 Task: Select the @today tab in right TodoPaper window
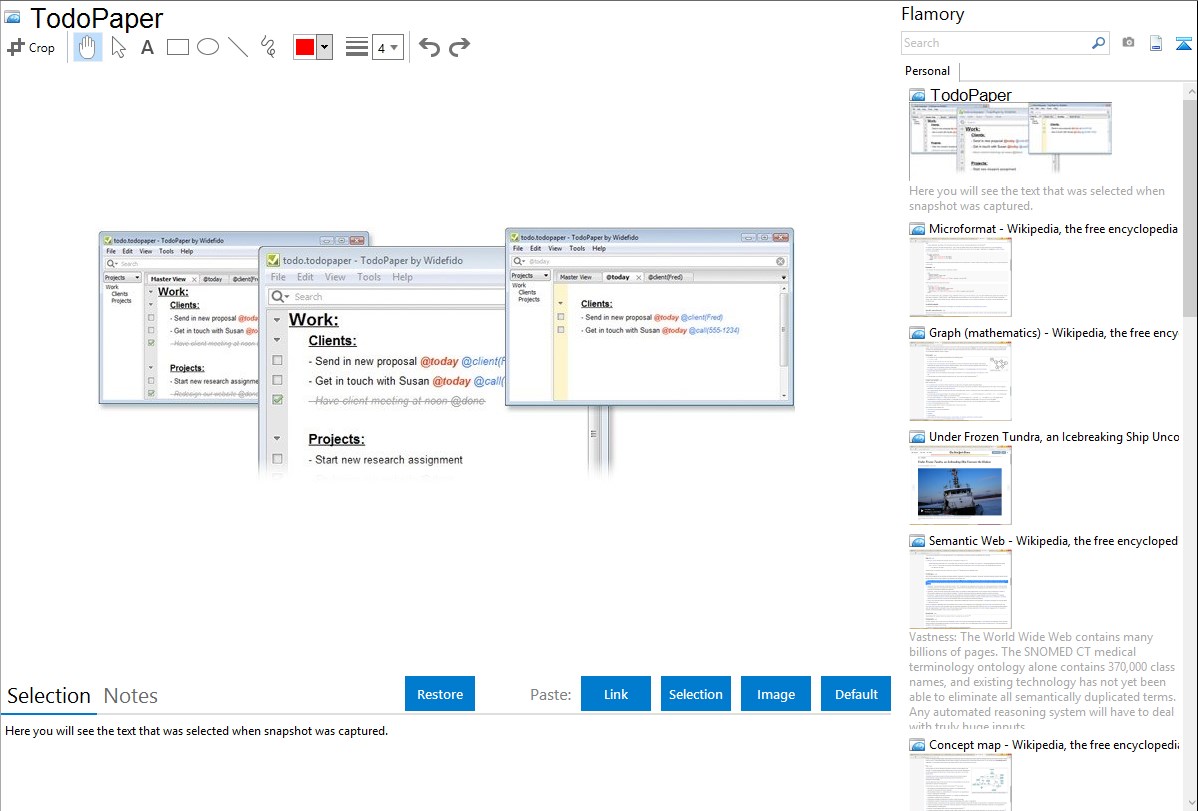(x=617, y=277)
